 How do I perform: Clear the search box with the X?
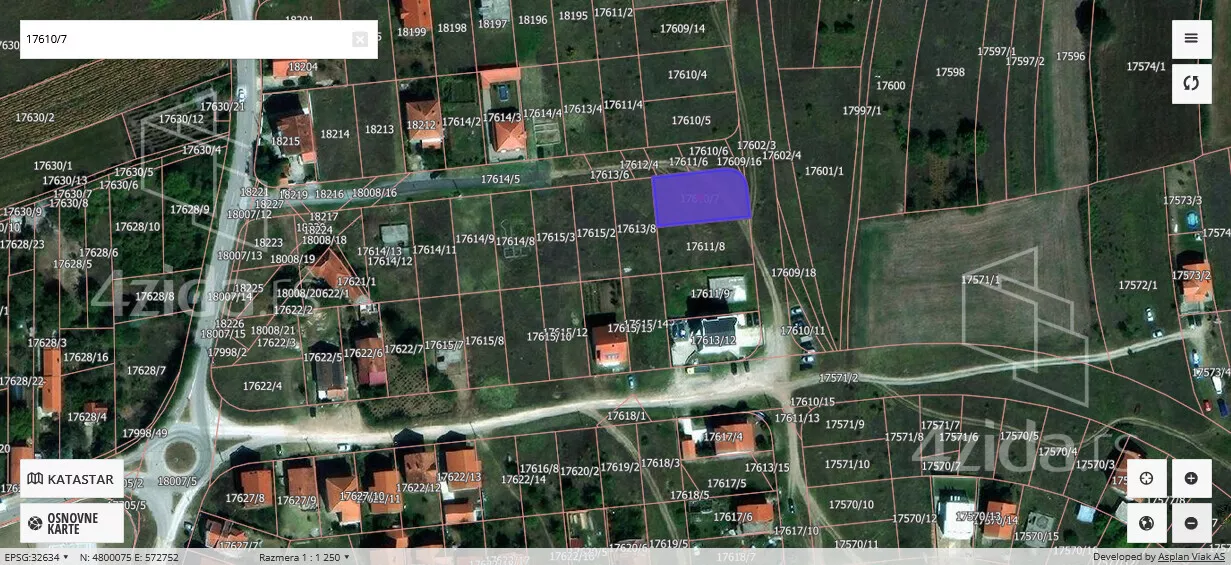tap(360, 40)
